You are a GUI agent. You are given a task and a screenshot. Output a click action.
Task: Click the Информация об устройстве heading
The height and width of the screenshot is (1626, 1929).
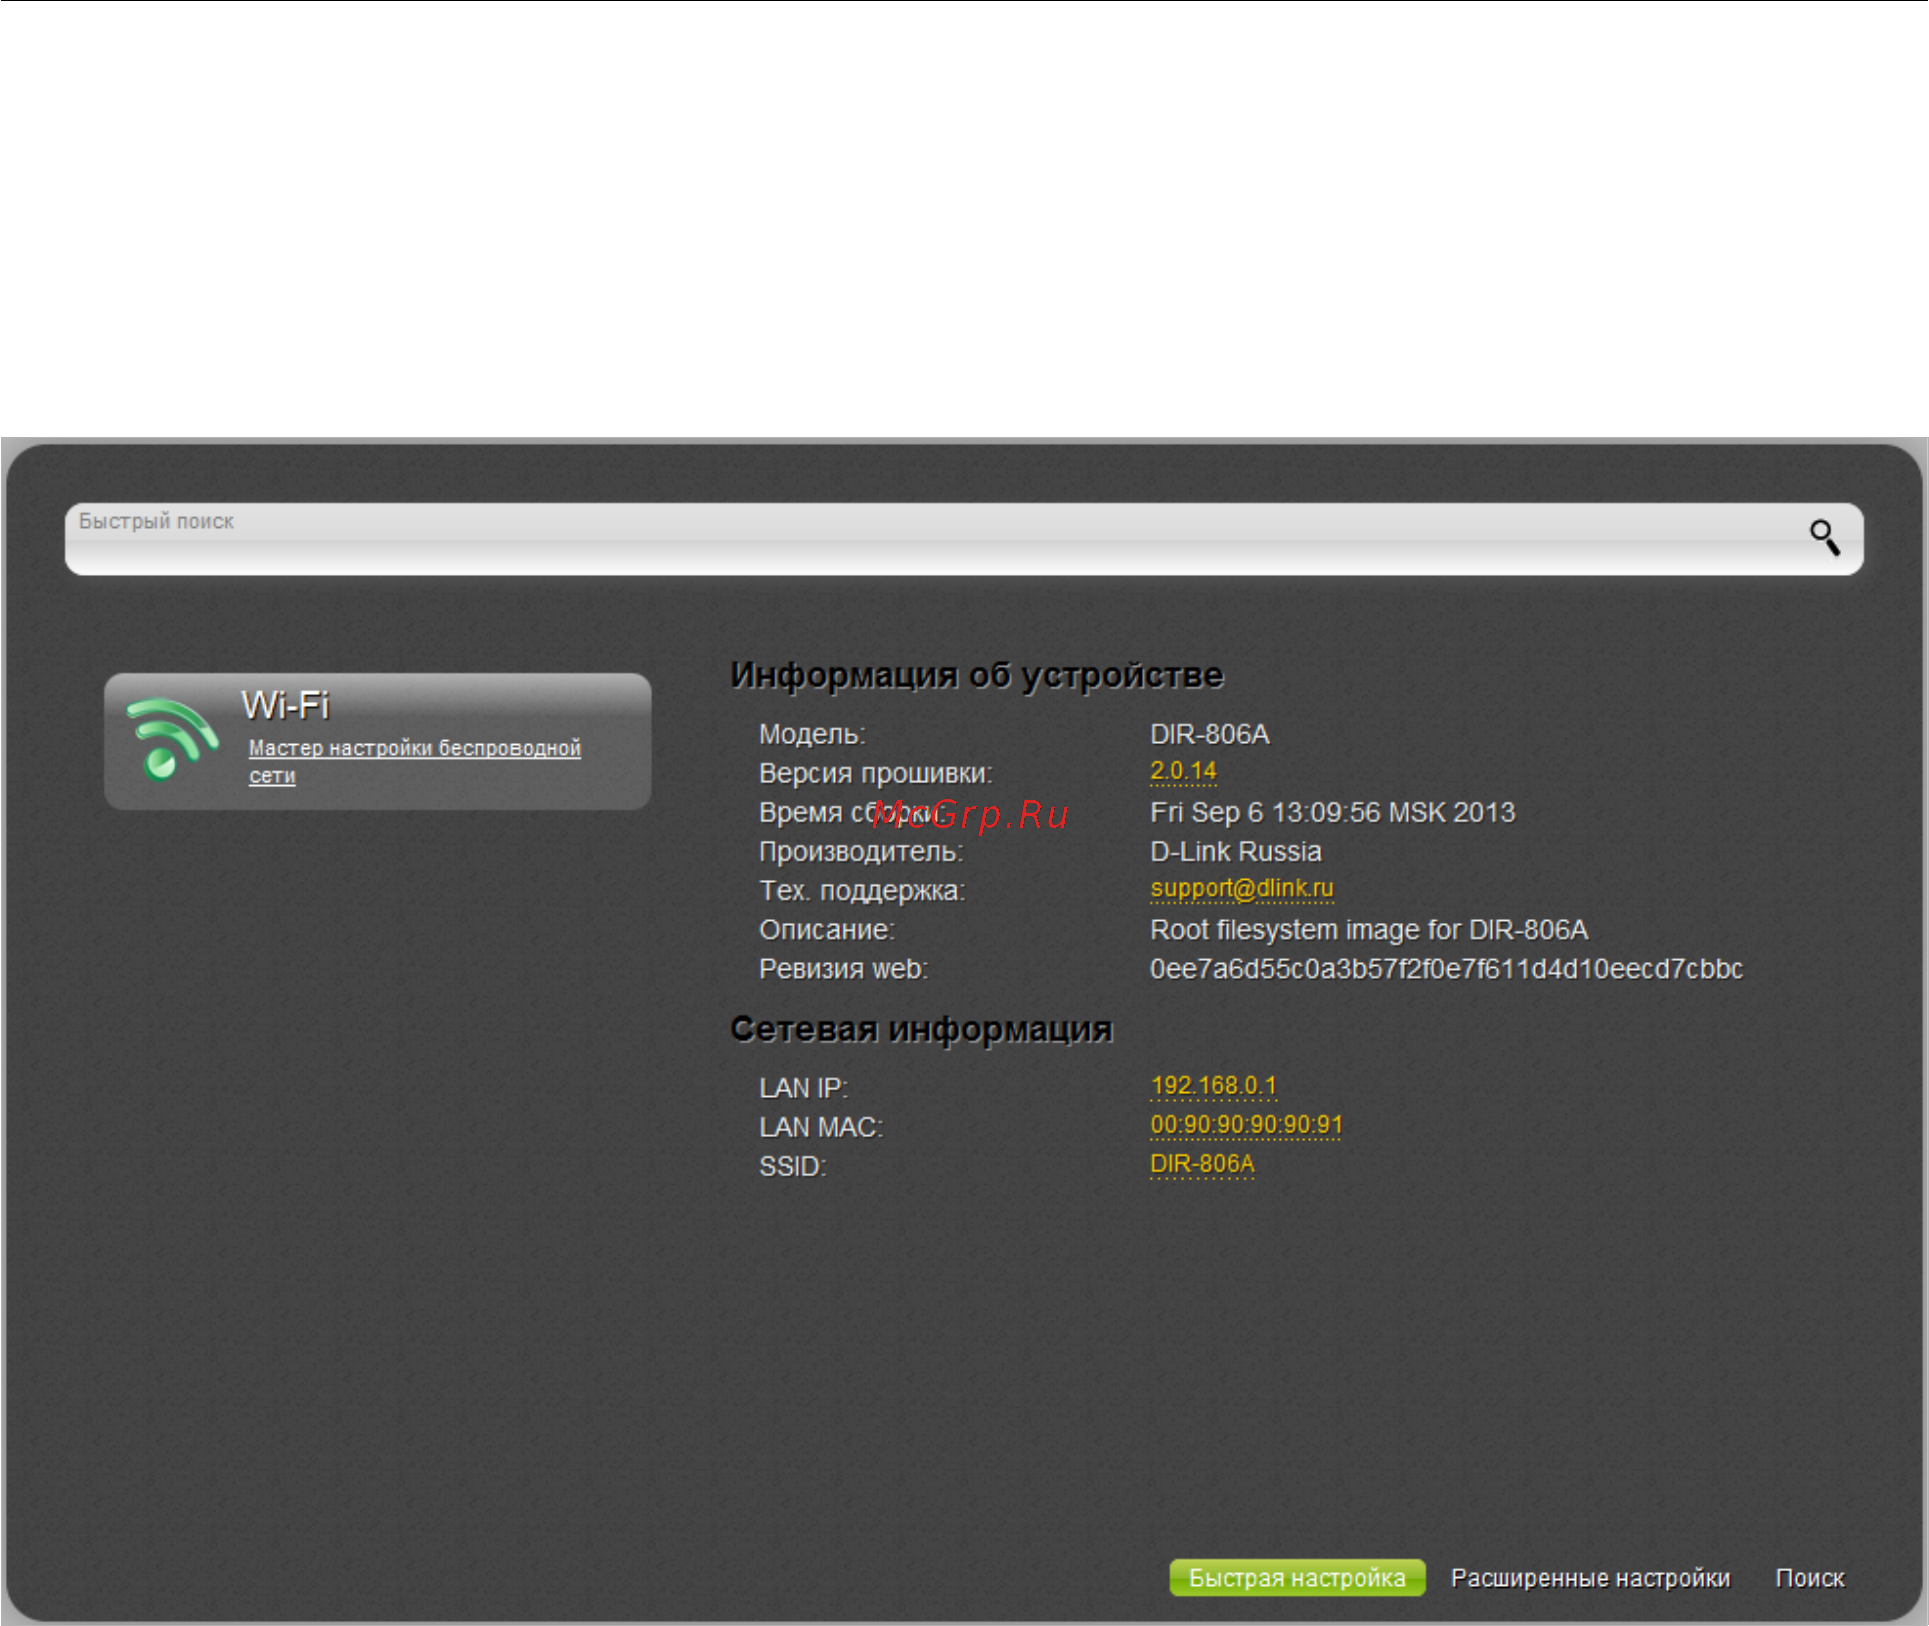[x=977, y=675]
